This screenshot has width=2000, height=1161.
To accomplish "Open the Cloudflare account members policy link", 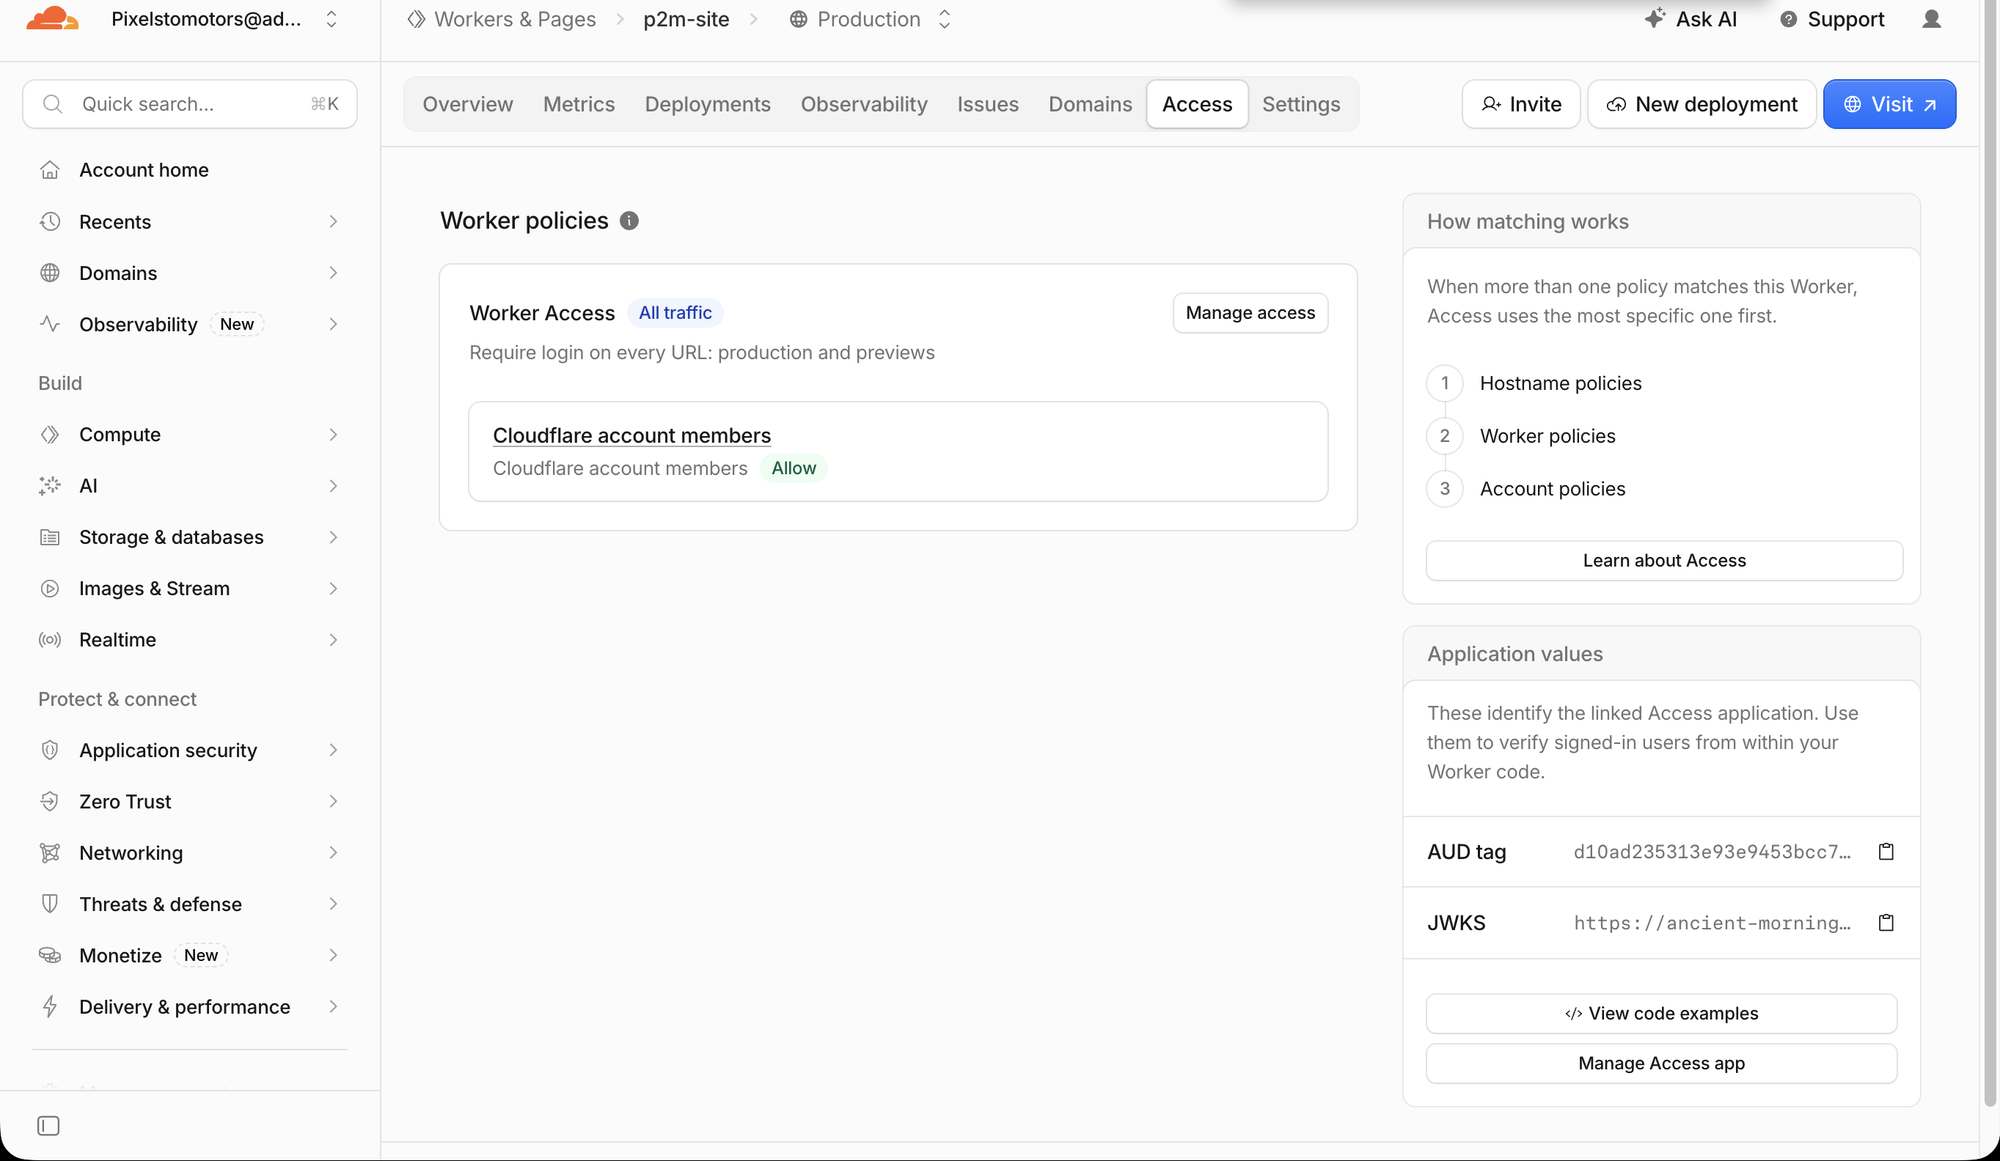I will pos(632,436).
